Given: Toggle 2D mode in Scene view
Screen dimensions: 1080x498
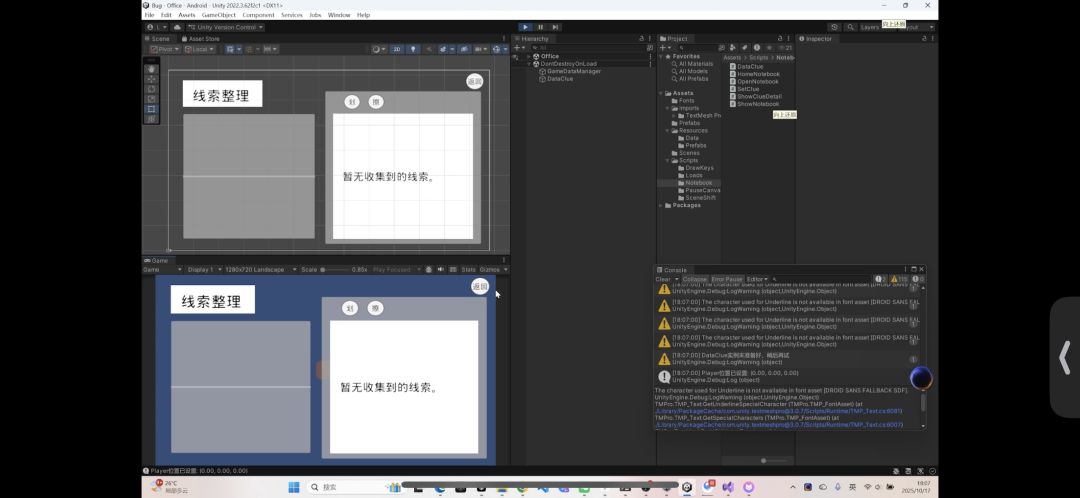Looking at the screenshot, I should coord(397,49).
